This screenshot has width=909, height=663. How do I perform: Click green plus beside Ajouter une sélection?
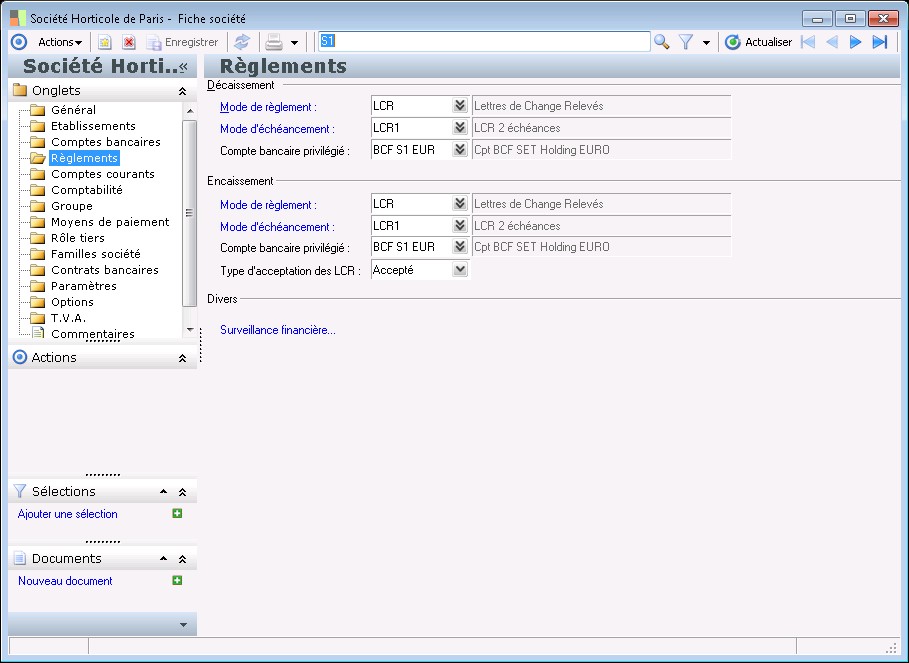click(x=177, y=513)
